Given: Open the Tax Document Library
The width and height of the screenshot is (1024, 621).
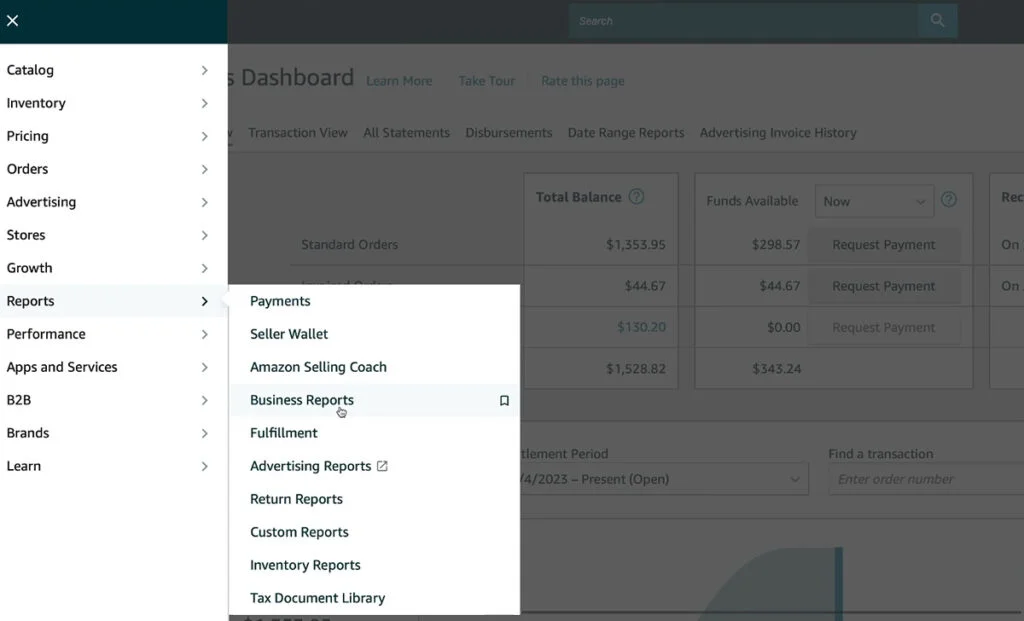Looking at the screenshot, I should tap(316, 597).
